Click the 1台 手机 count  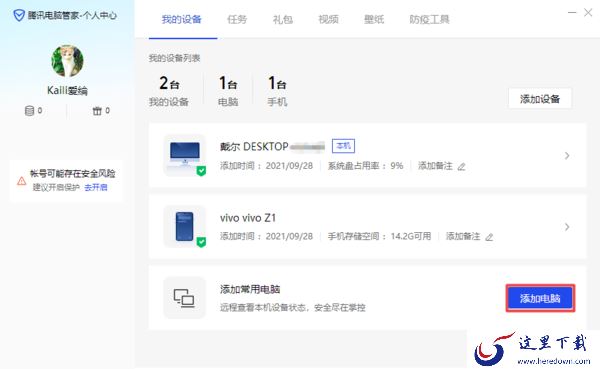point(277,91)
